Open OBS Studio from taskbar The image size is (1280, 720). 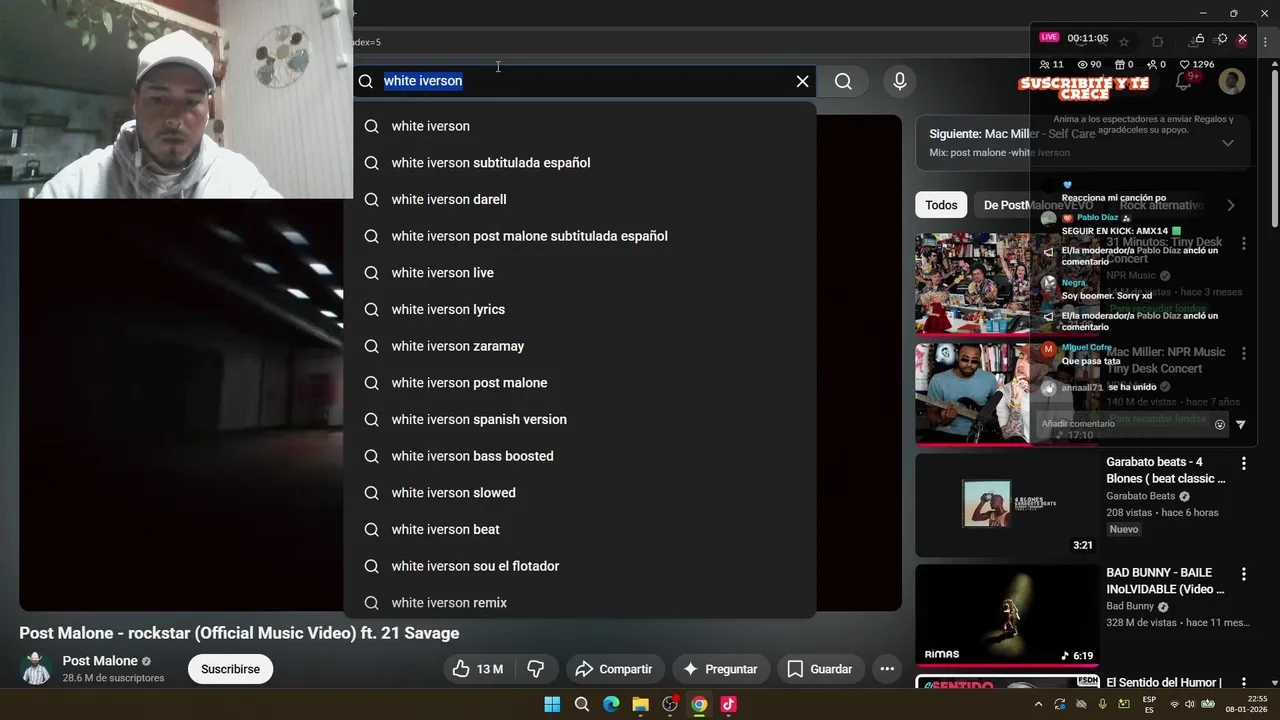tap(670, 704)
